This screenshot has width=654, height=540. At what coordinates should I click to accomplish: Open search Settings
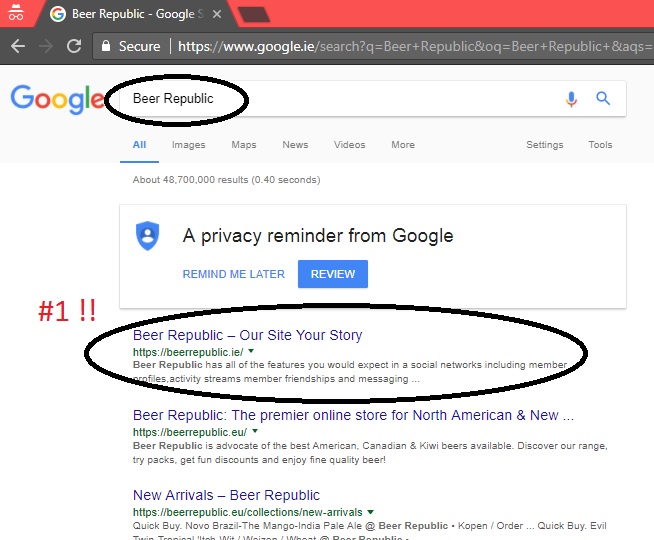545,145
